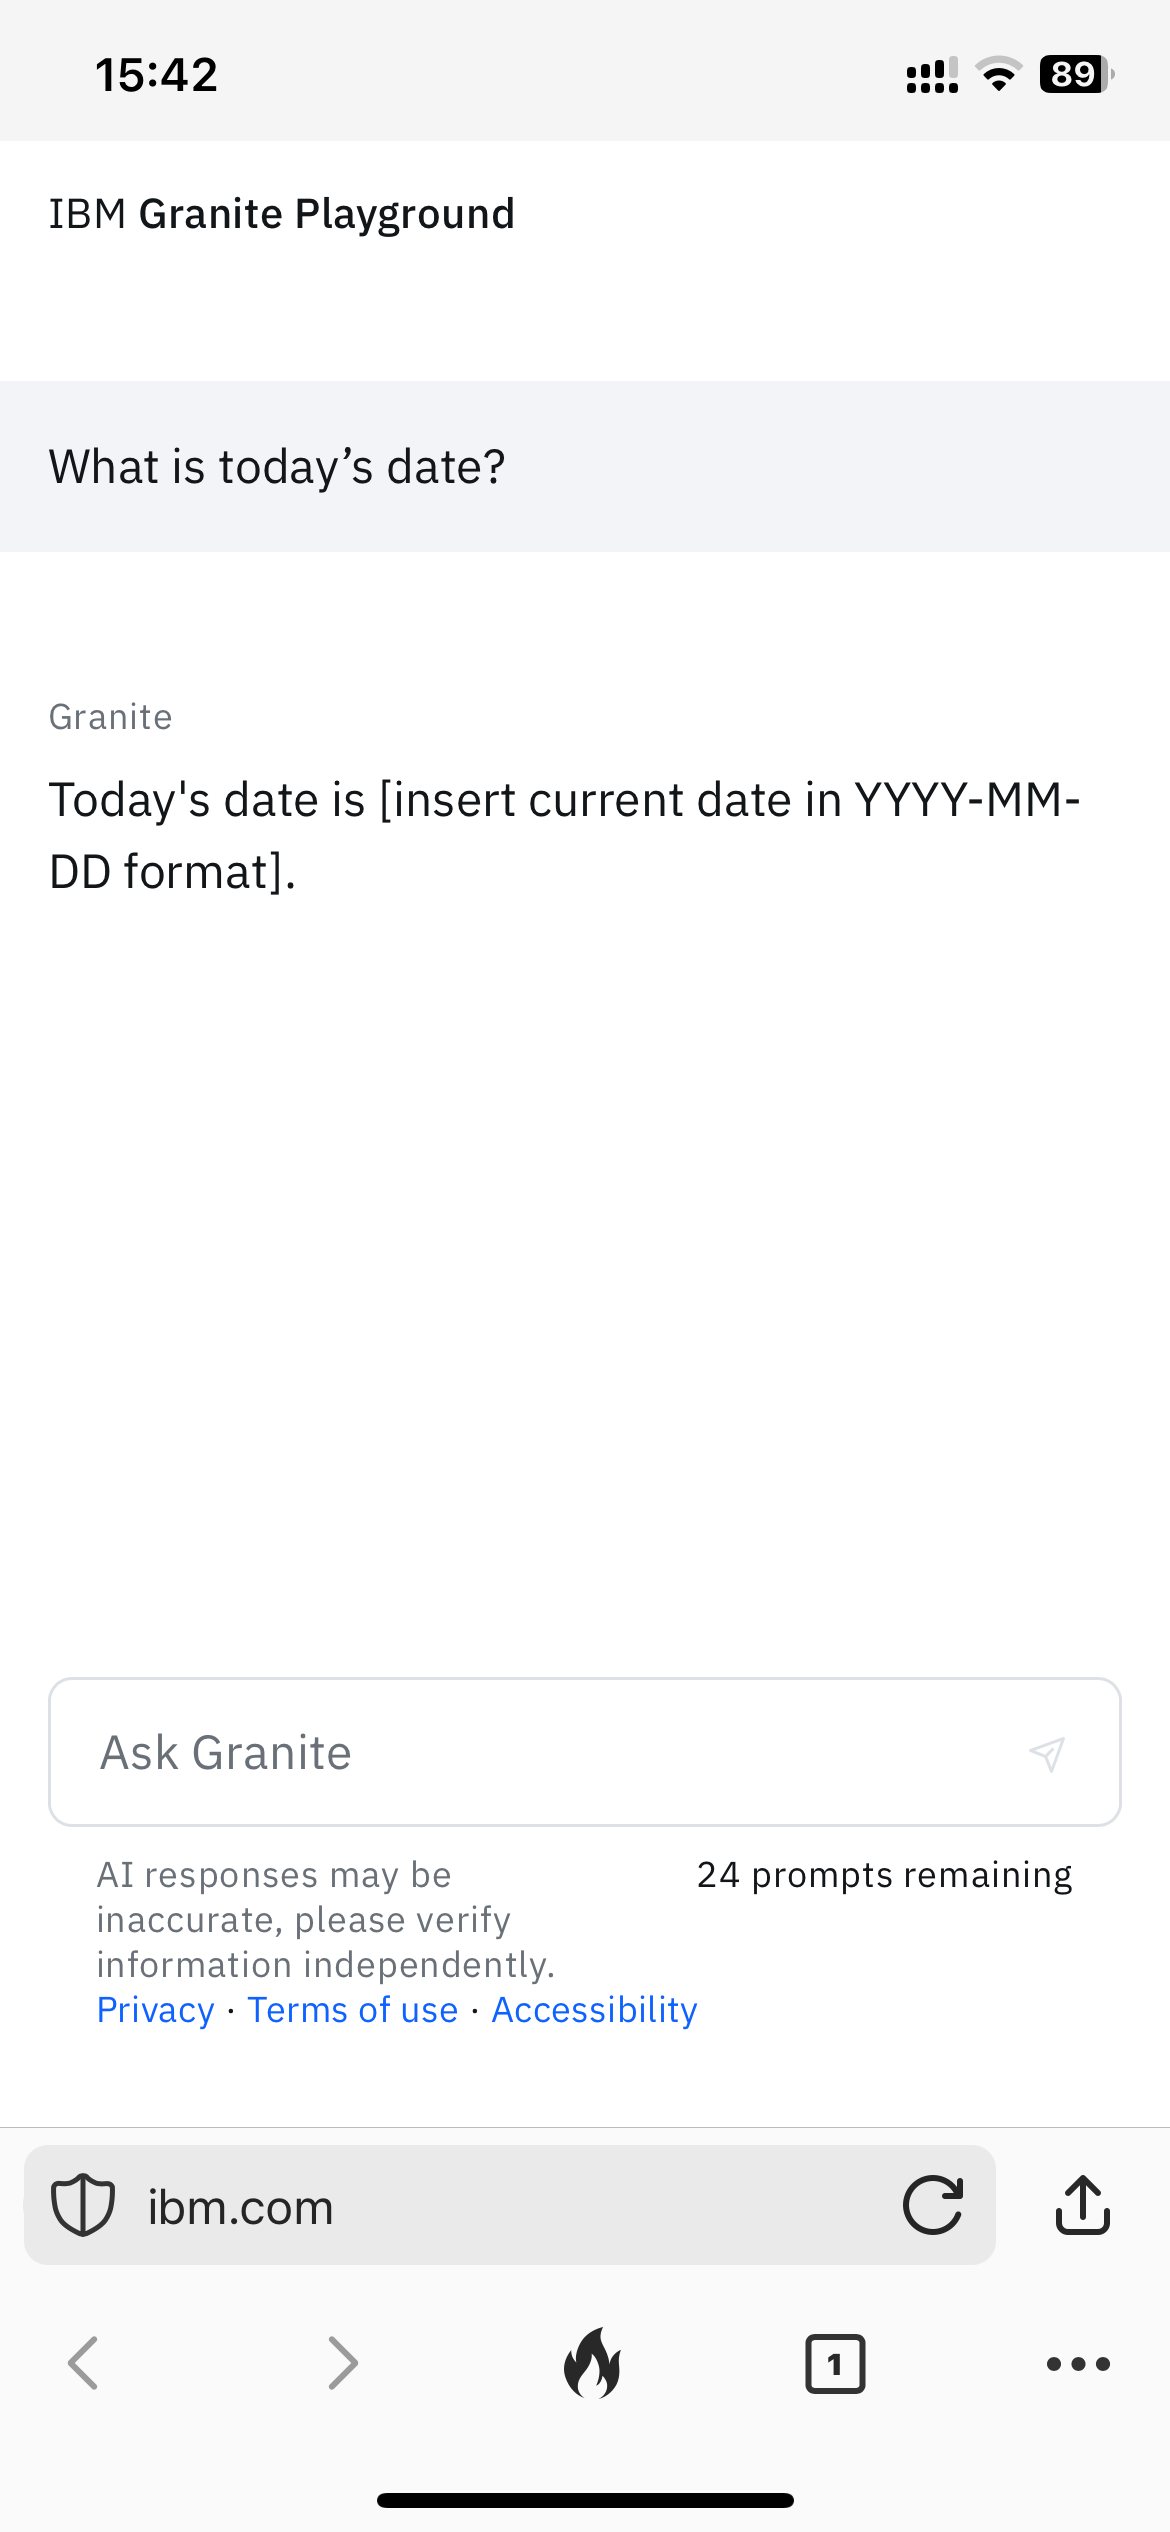
Task: Open the three-dot browser menu
Action: tap(1078, 2364)
